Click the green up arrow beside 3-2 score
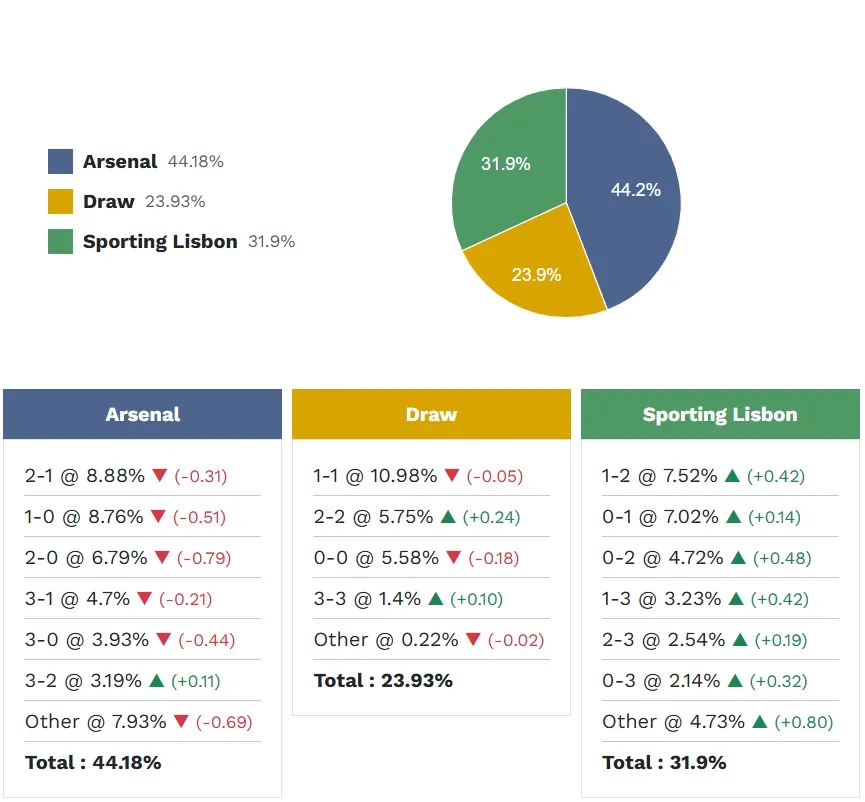Screen dimensions: 865x802 coord(156,681)
